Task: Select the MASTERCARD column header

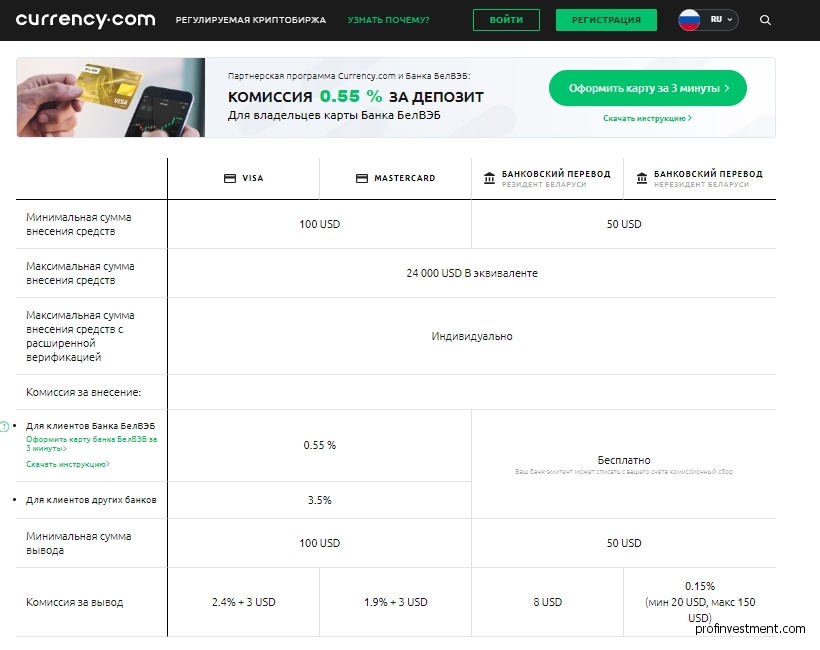Action: click(395, 178)
